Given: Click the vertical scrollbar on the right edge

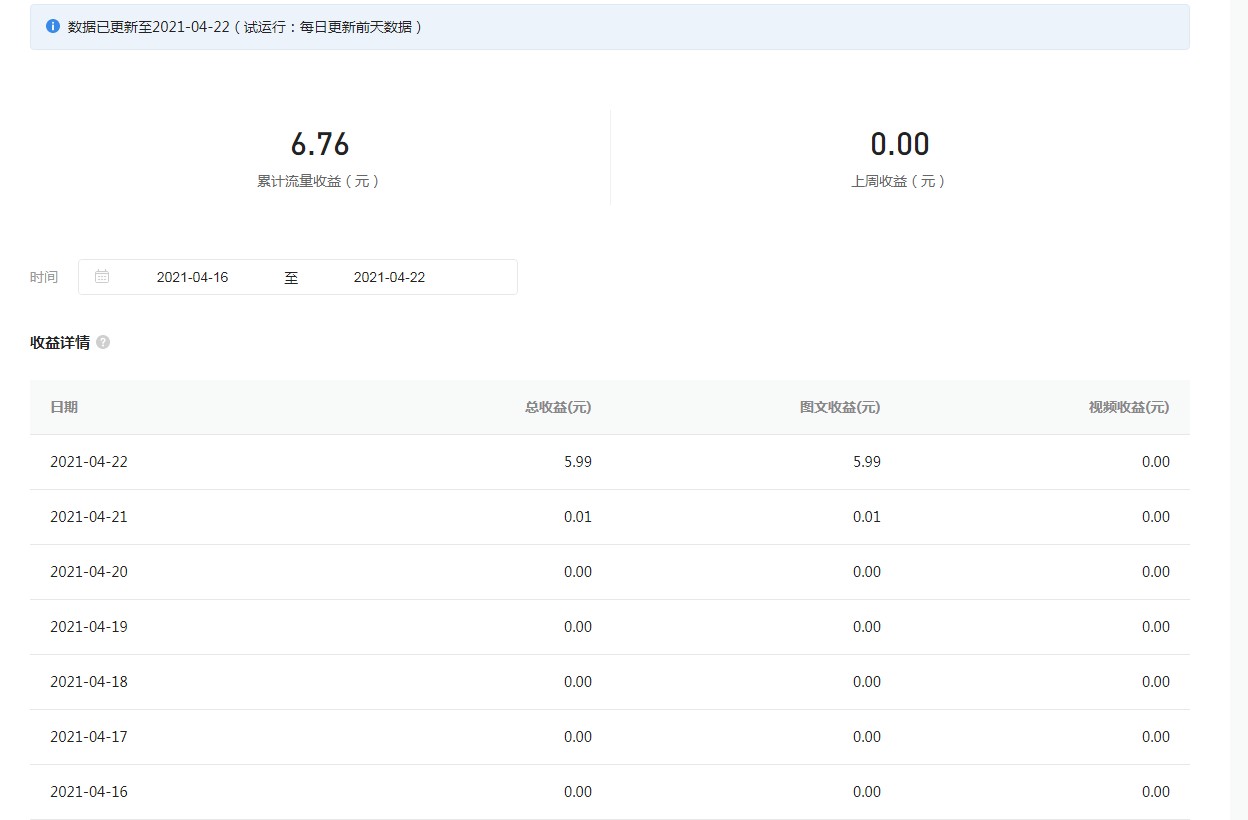Looking at the screenshot, I should pos(1239,400).
